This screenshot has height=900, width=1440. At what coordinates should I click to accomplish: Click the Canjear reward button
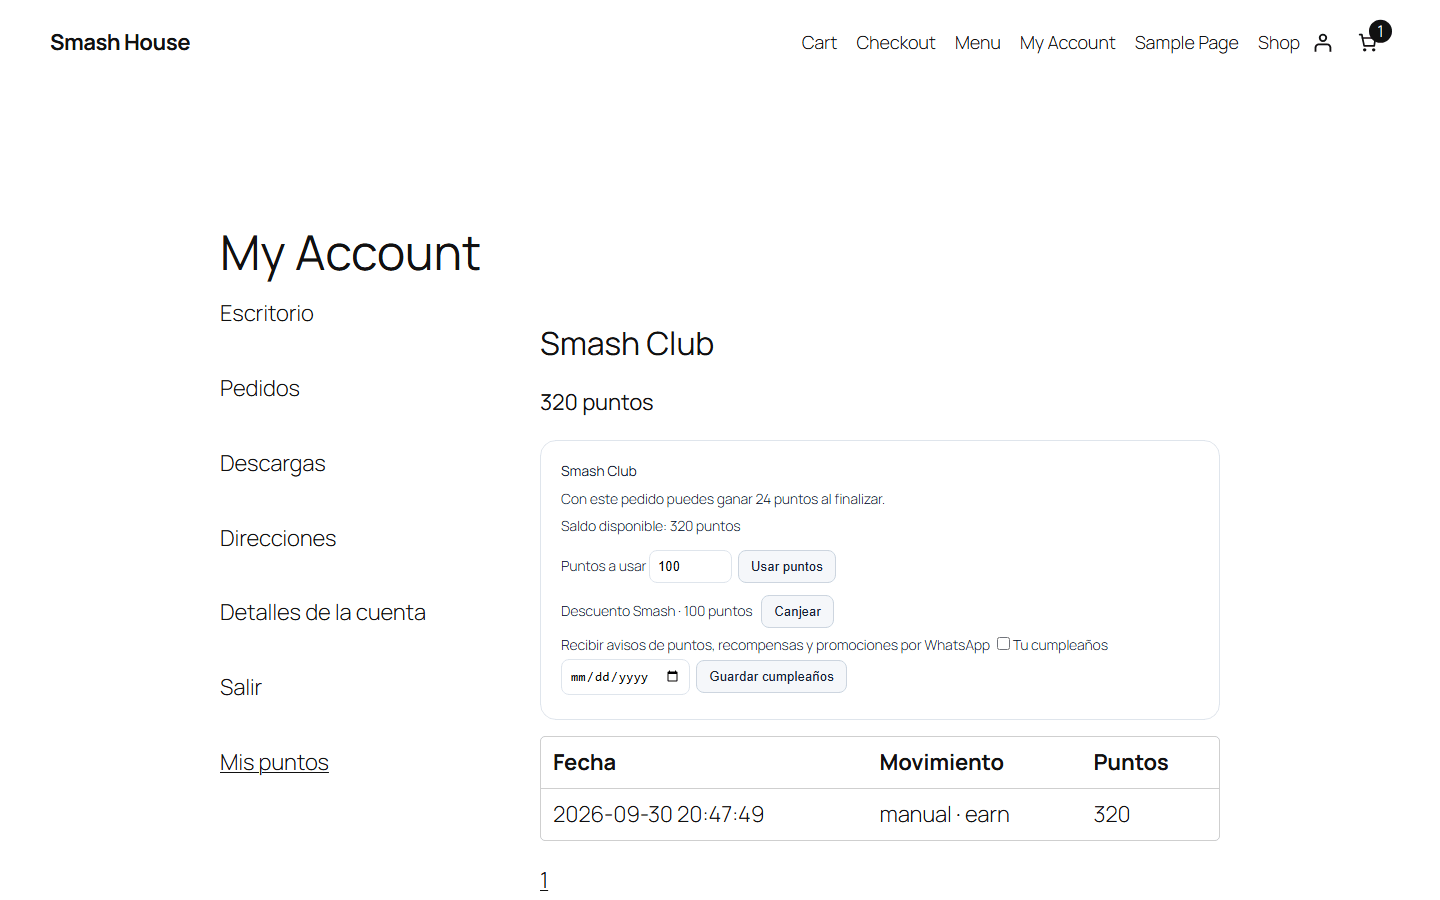coord(797,611)
